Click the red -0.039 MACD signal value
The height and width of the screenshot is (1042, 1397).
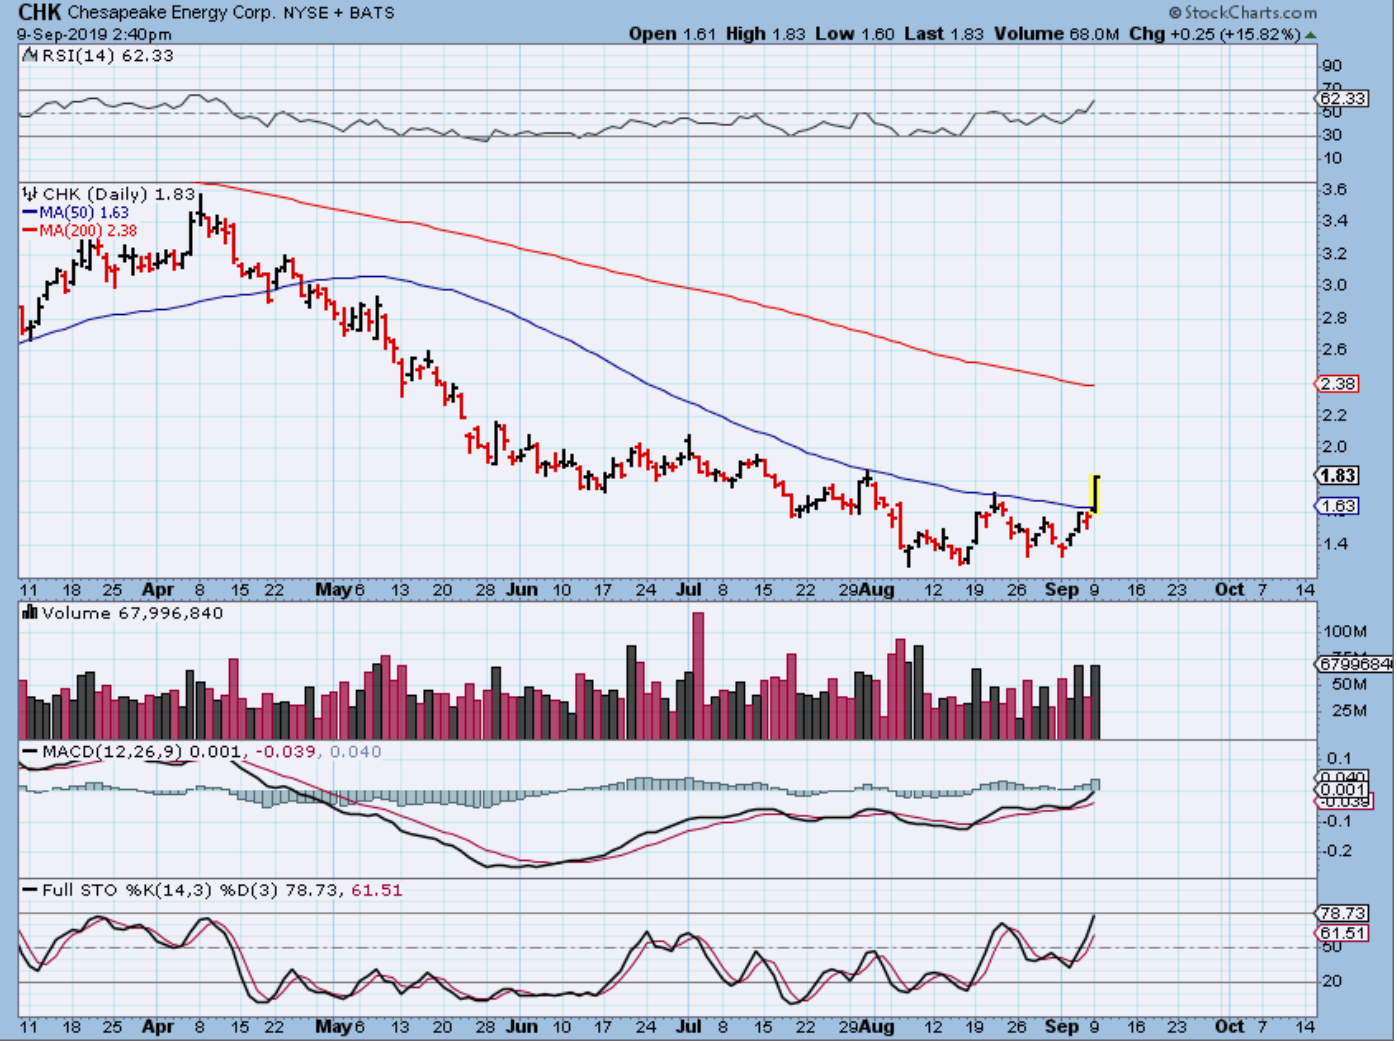(285, 752)
